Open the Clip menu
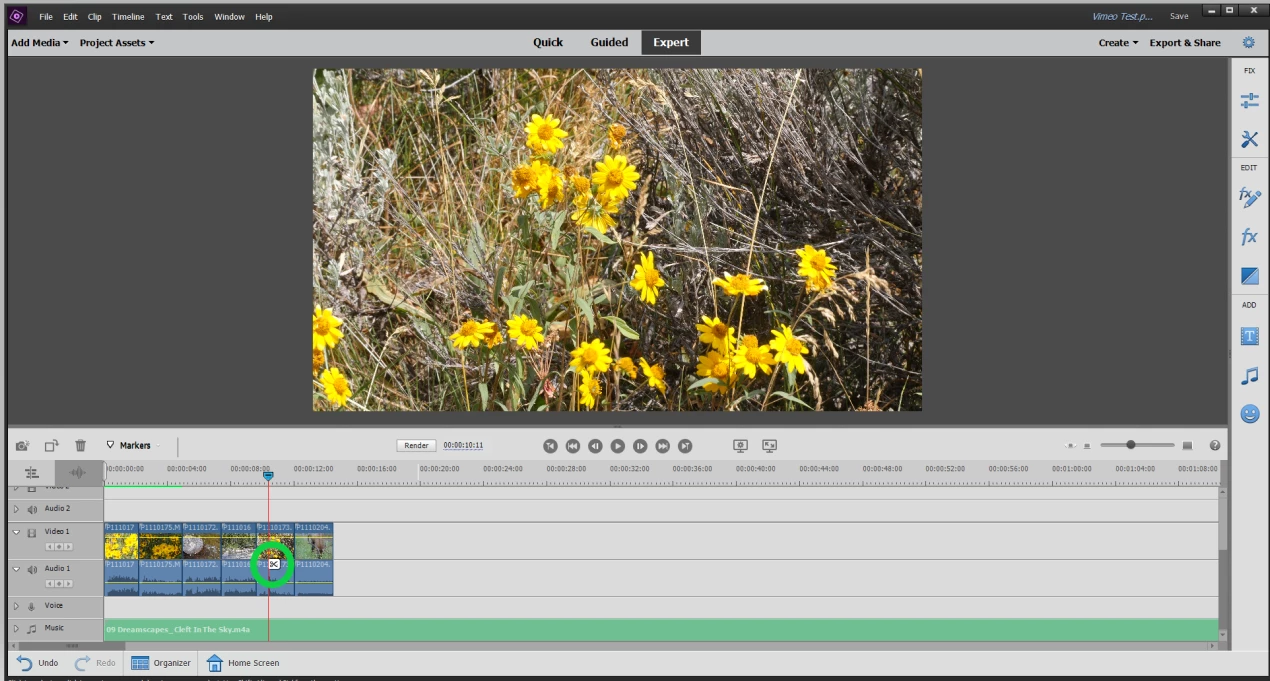 coord(95,17)
